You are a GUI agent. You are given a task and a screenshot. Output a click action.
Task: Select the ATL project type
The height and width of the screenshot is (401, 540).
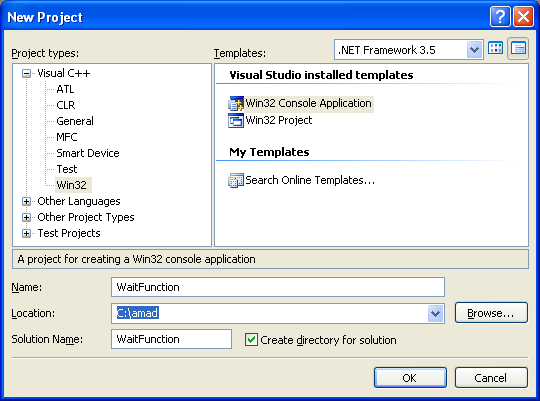(x=65, y=89)
